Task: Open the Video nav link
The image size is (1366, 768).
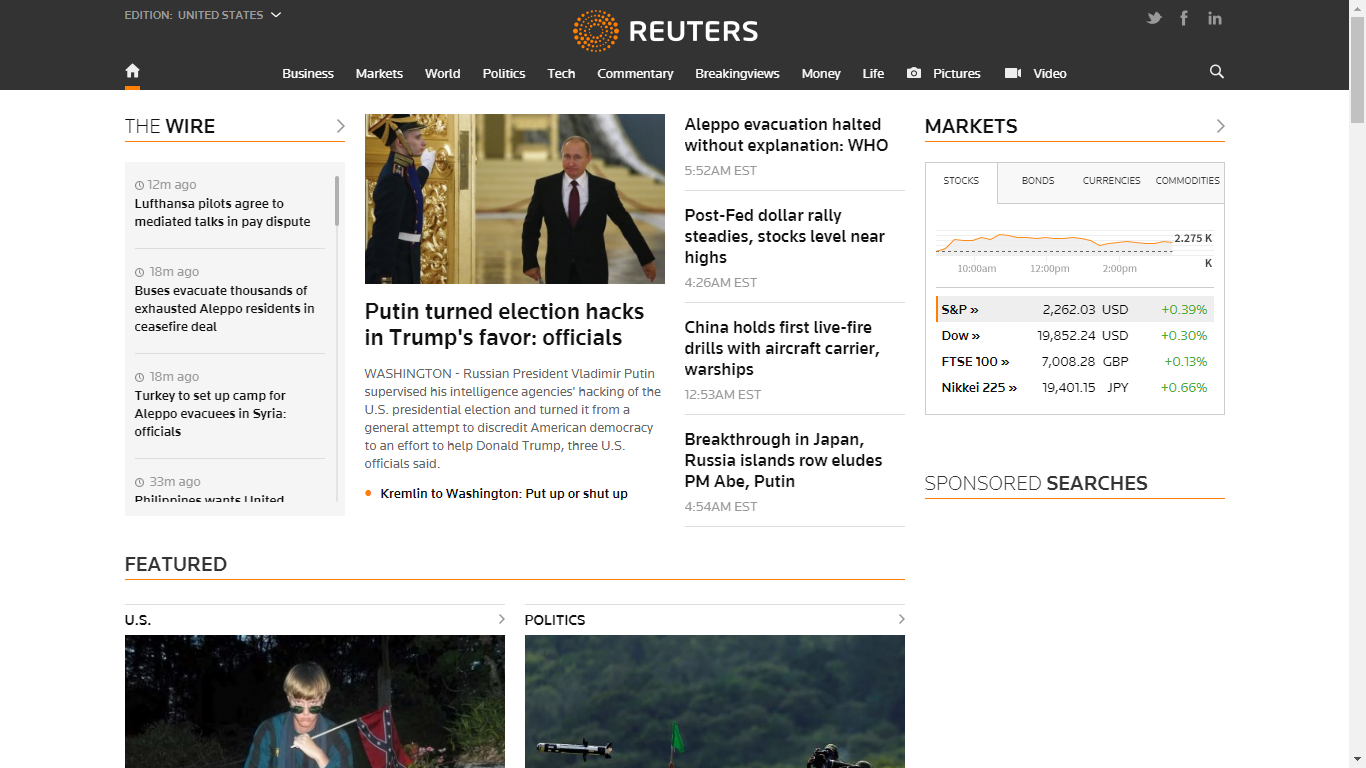Action: pos(1050,73)
